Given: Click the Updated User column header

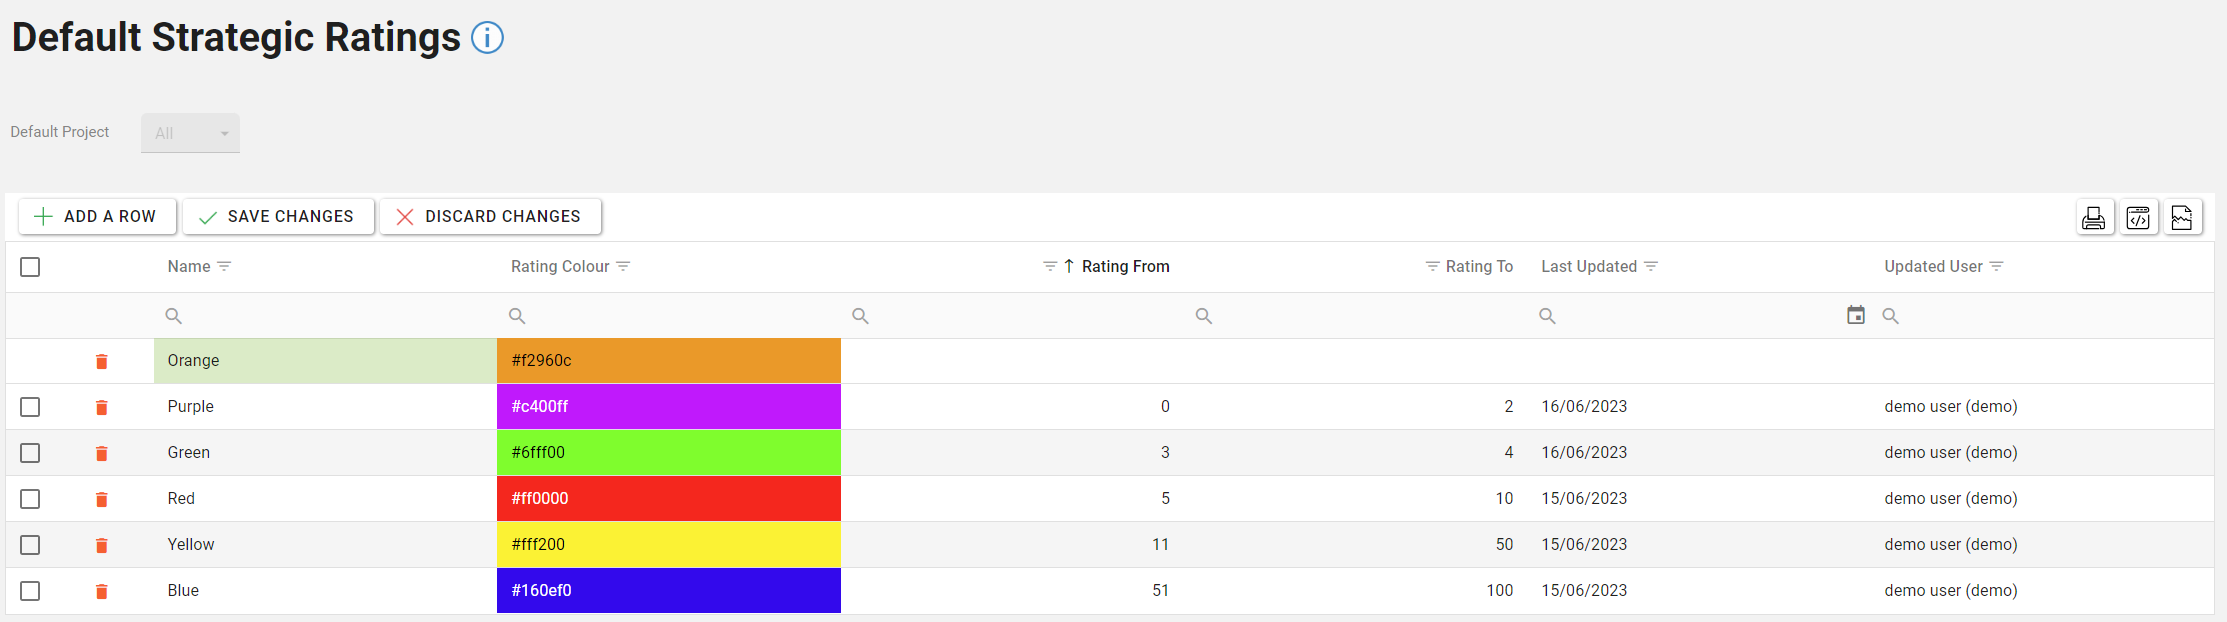Looking at the screenshot, I should click(1932, 266).
